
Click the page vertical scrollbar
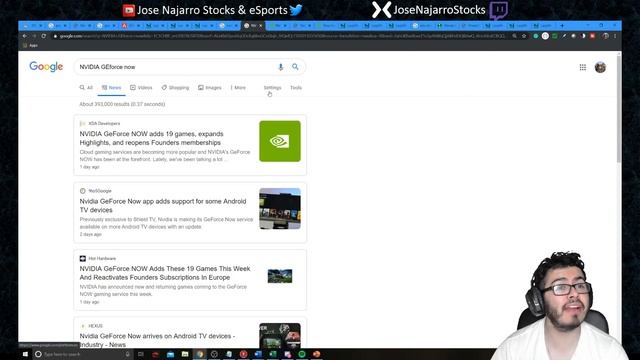pyautogui.click(x=619, y=110)
